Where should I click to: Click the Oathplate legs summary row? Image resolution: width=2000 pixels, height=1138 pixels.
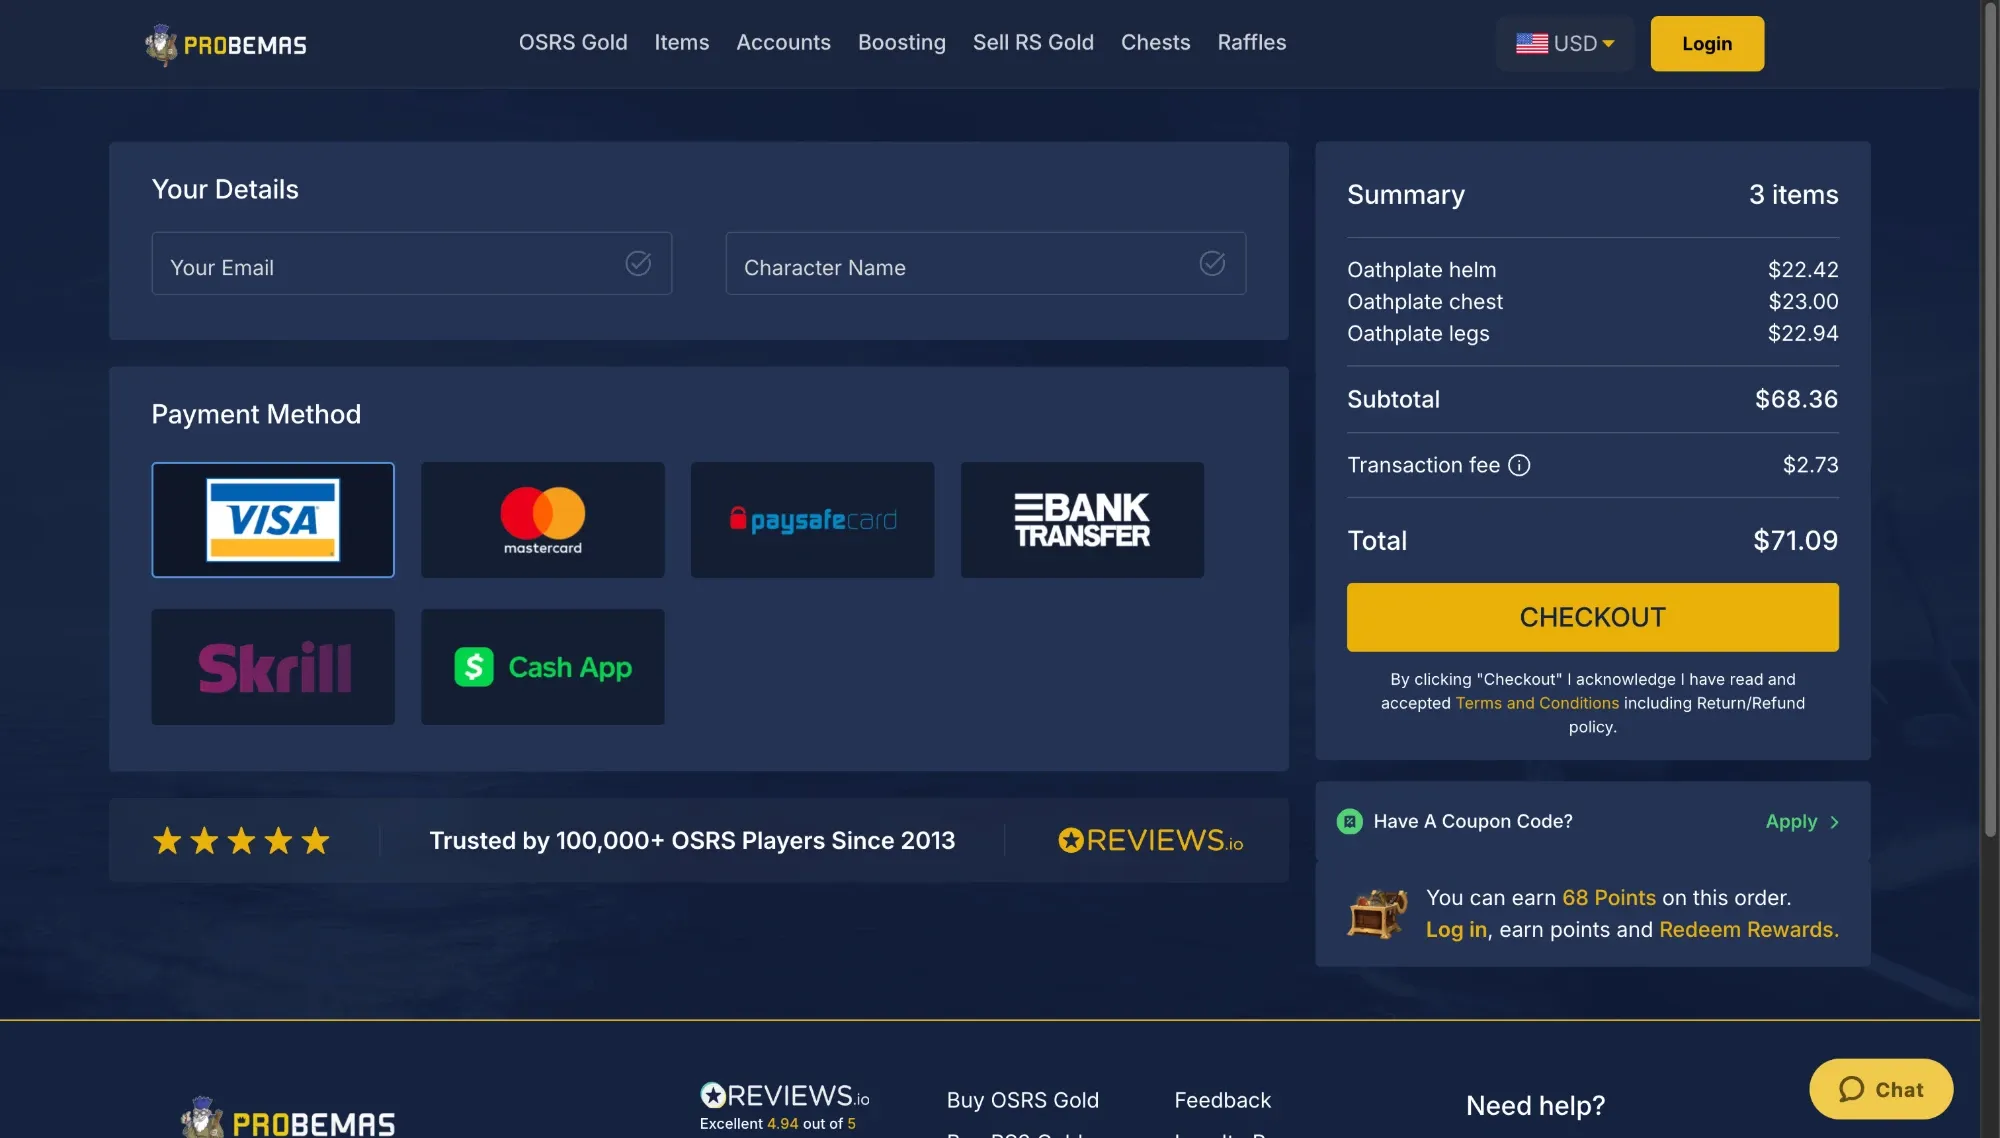click(x=1592, y=334)
